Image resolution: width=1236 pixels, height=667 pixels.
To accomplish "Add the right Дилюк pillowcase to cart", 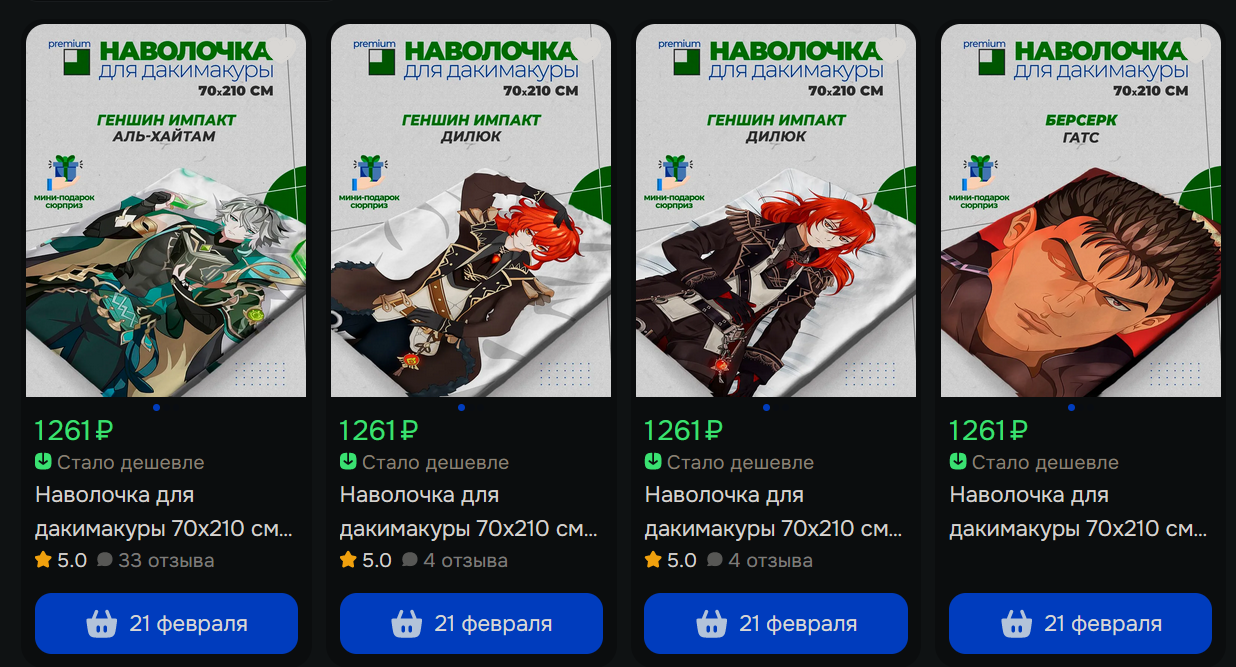I will tap(776, 624).
